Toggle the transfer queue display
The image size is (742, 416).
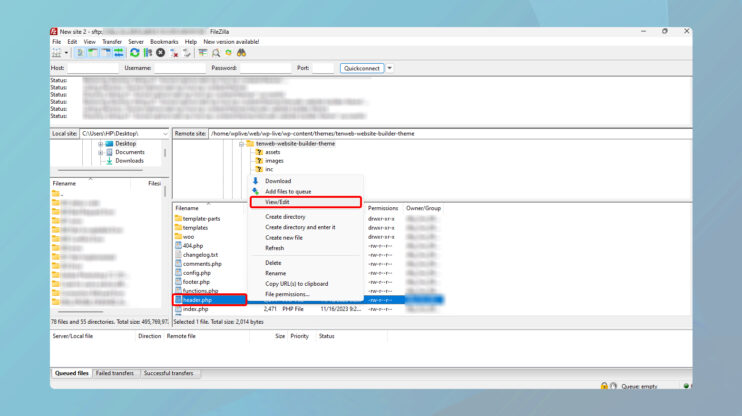(x=117, y=52)
